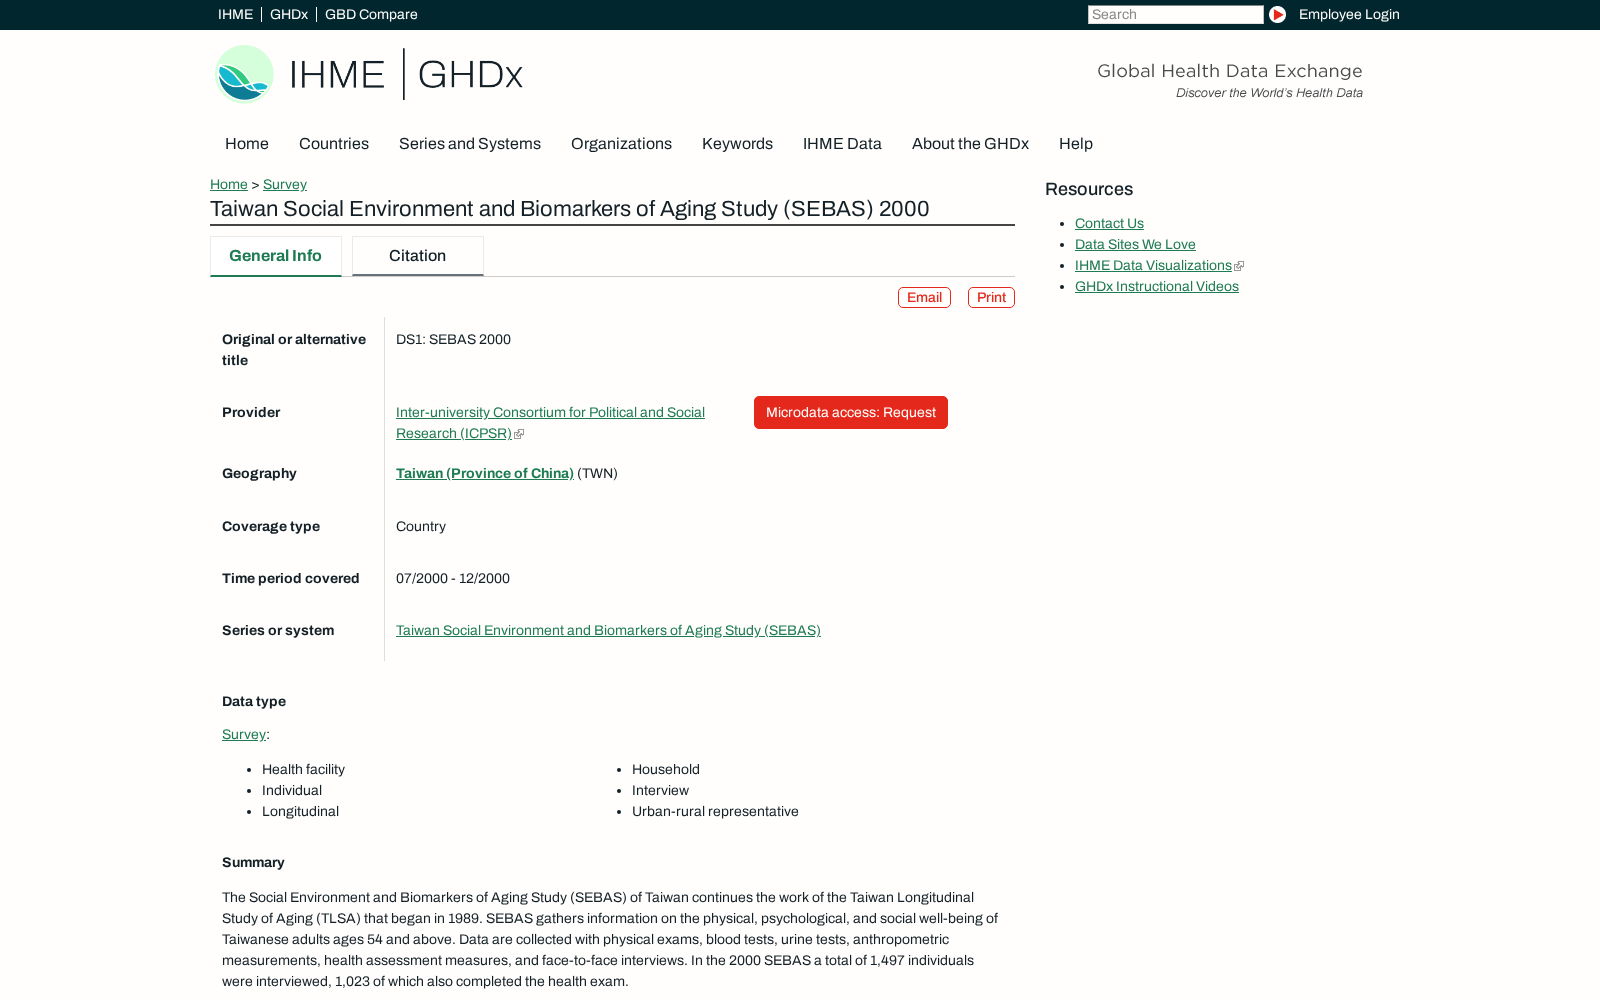Open Employee Login
This screenshot has height=1000, width=1600.
tap(1349, 14)
